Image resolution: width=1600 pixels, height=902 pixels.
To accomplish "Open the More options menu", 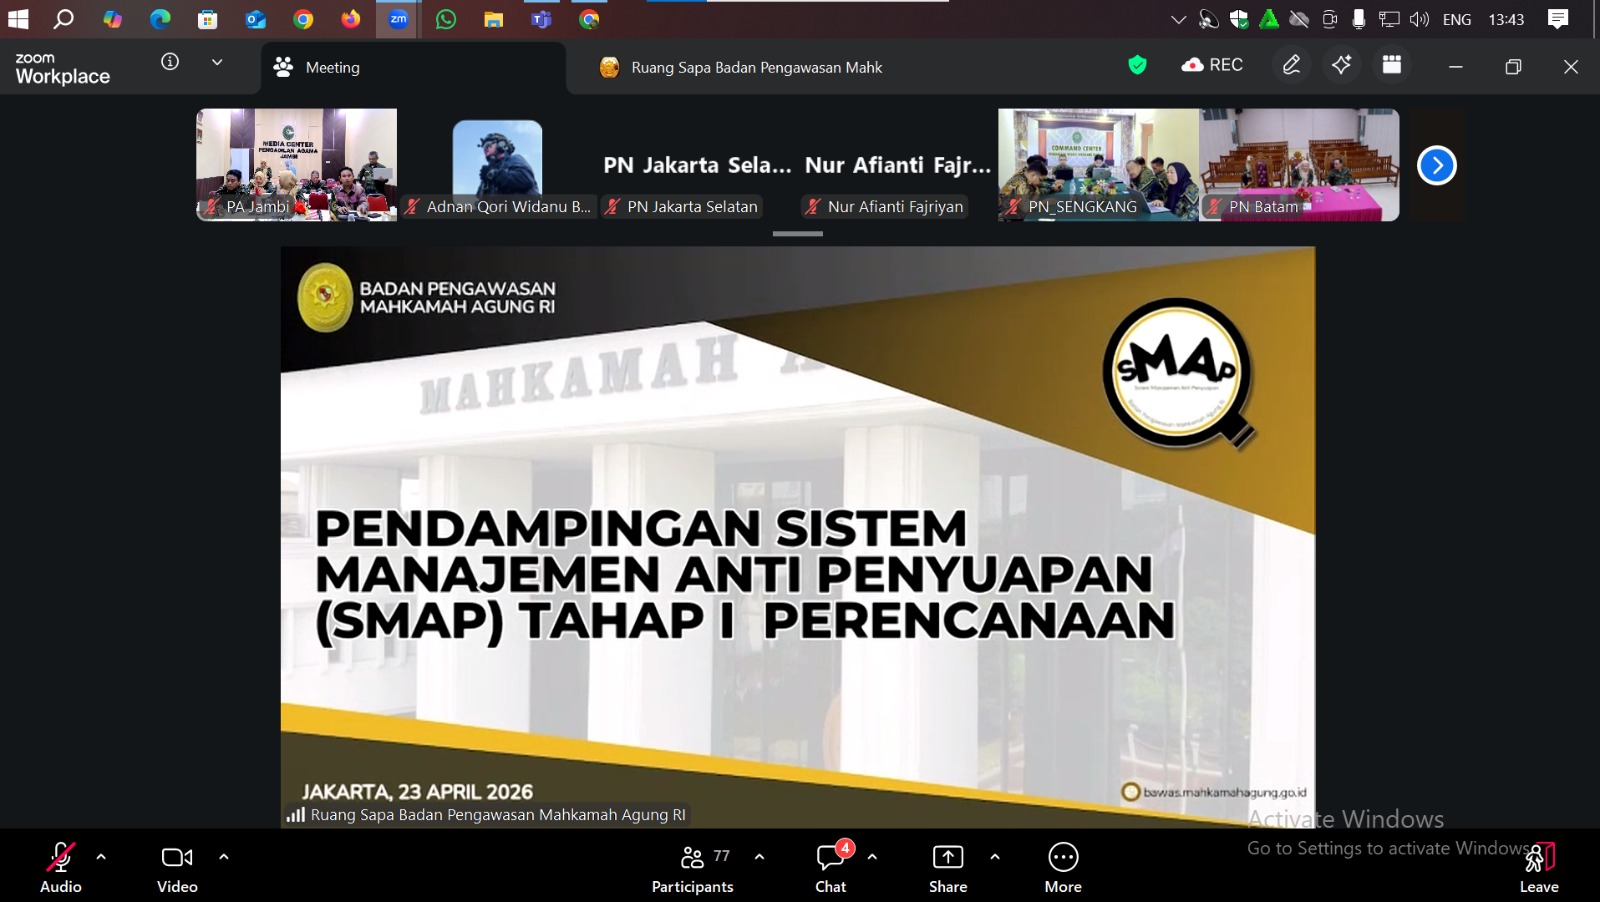I will (1063, 867).
